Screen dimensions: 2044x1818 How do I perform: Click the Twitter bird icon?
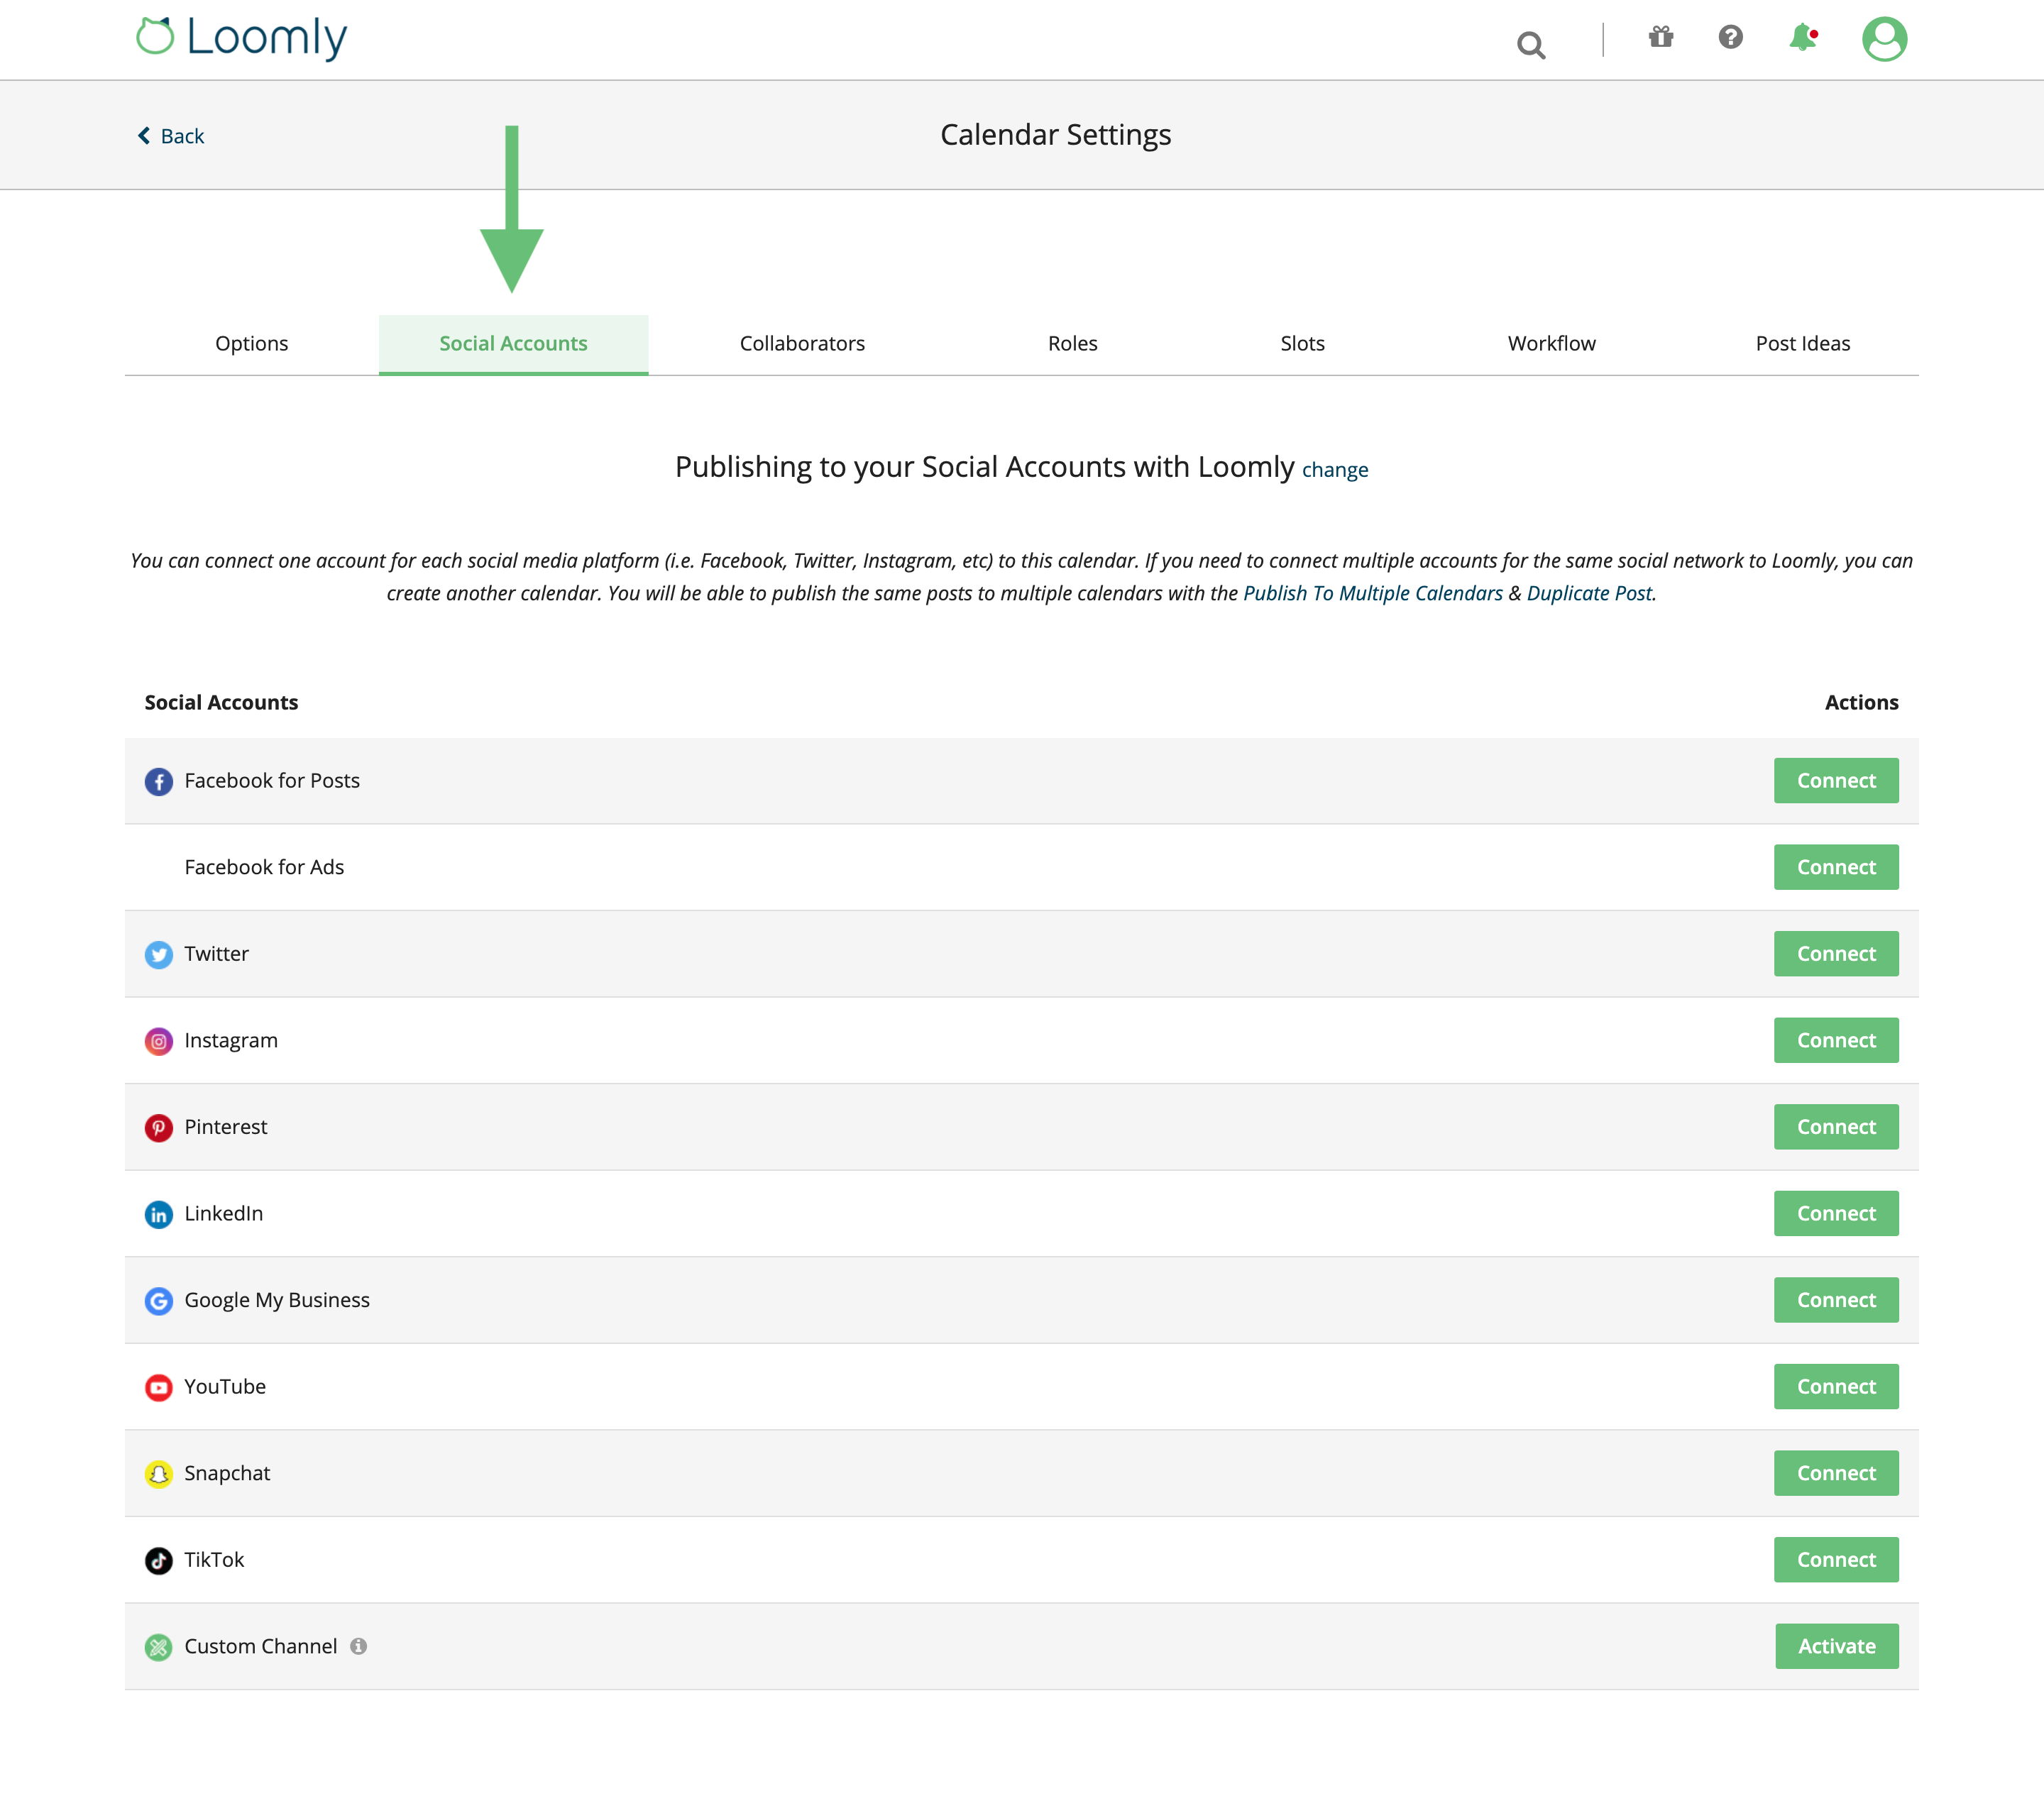pos(159,955)
